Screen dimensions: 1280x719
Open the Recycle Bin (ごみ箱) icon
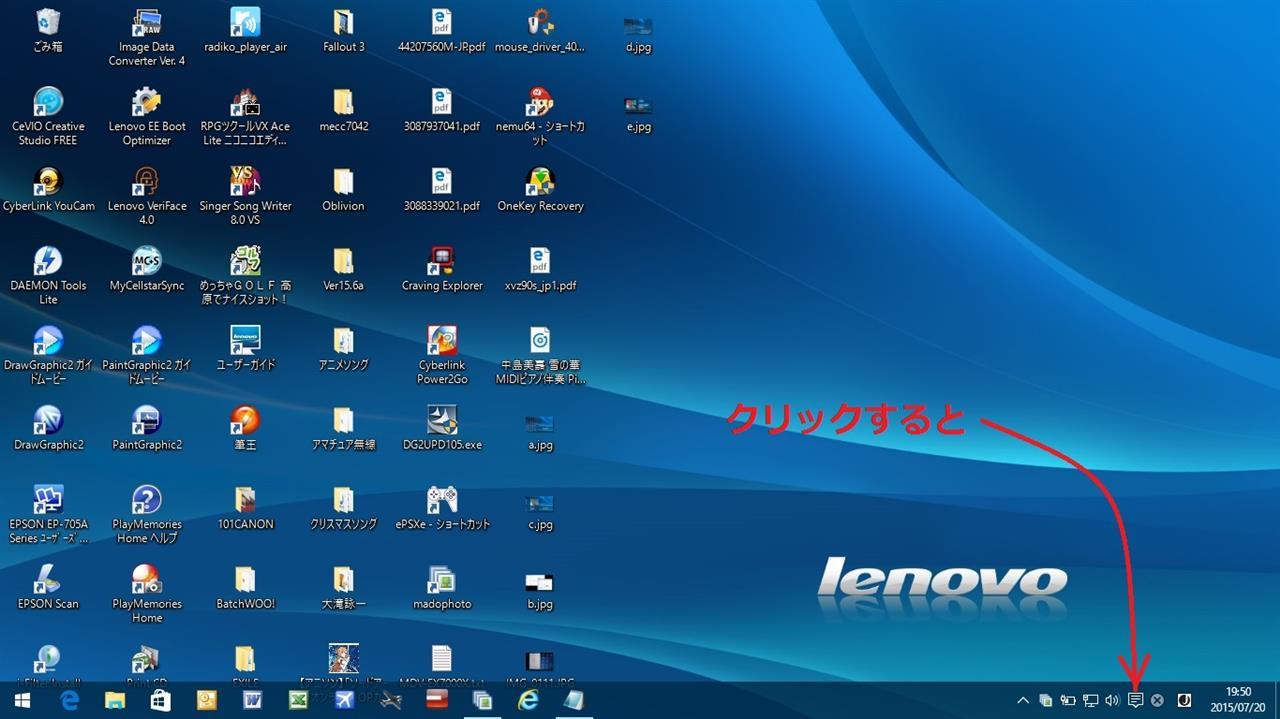(x=48, y=30)
